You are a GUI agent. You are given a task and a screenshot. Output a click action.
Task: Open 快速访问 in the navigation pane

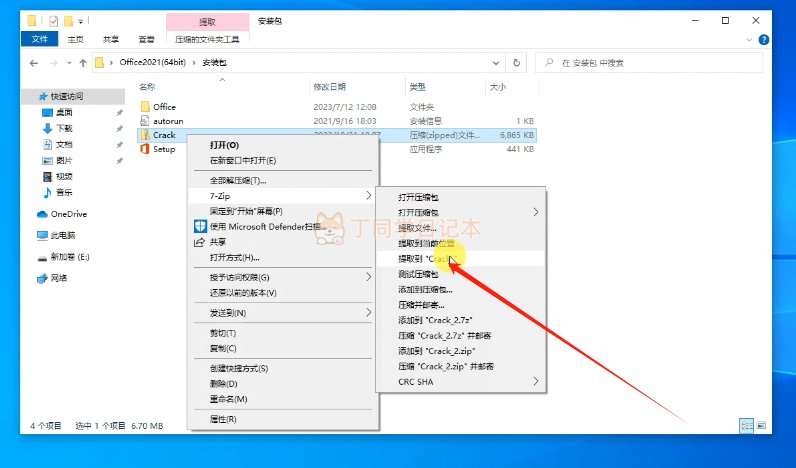coord(67,96)
